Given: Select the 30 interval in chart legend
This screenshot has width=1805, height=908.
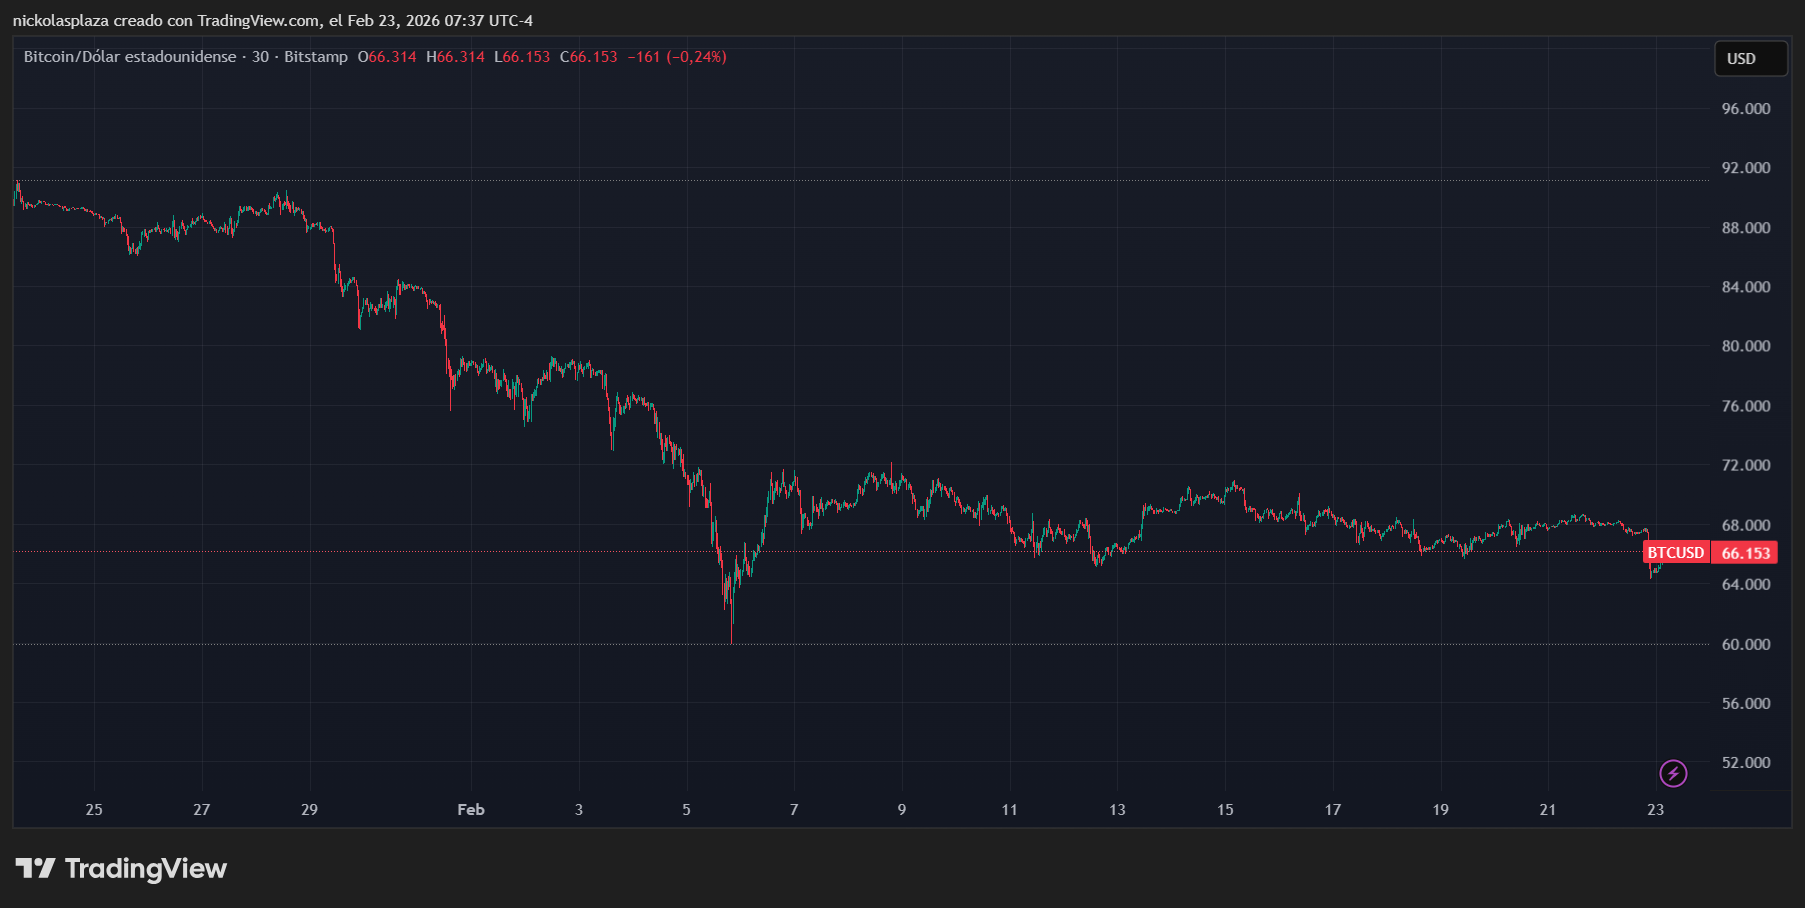Looking at the screenshot, I should pos(260,57).
